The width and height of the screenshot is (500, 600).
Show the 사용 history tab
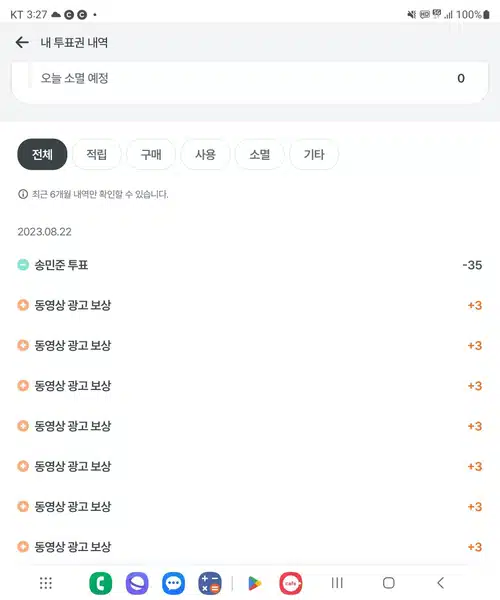click(x=205, y=154)
